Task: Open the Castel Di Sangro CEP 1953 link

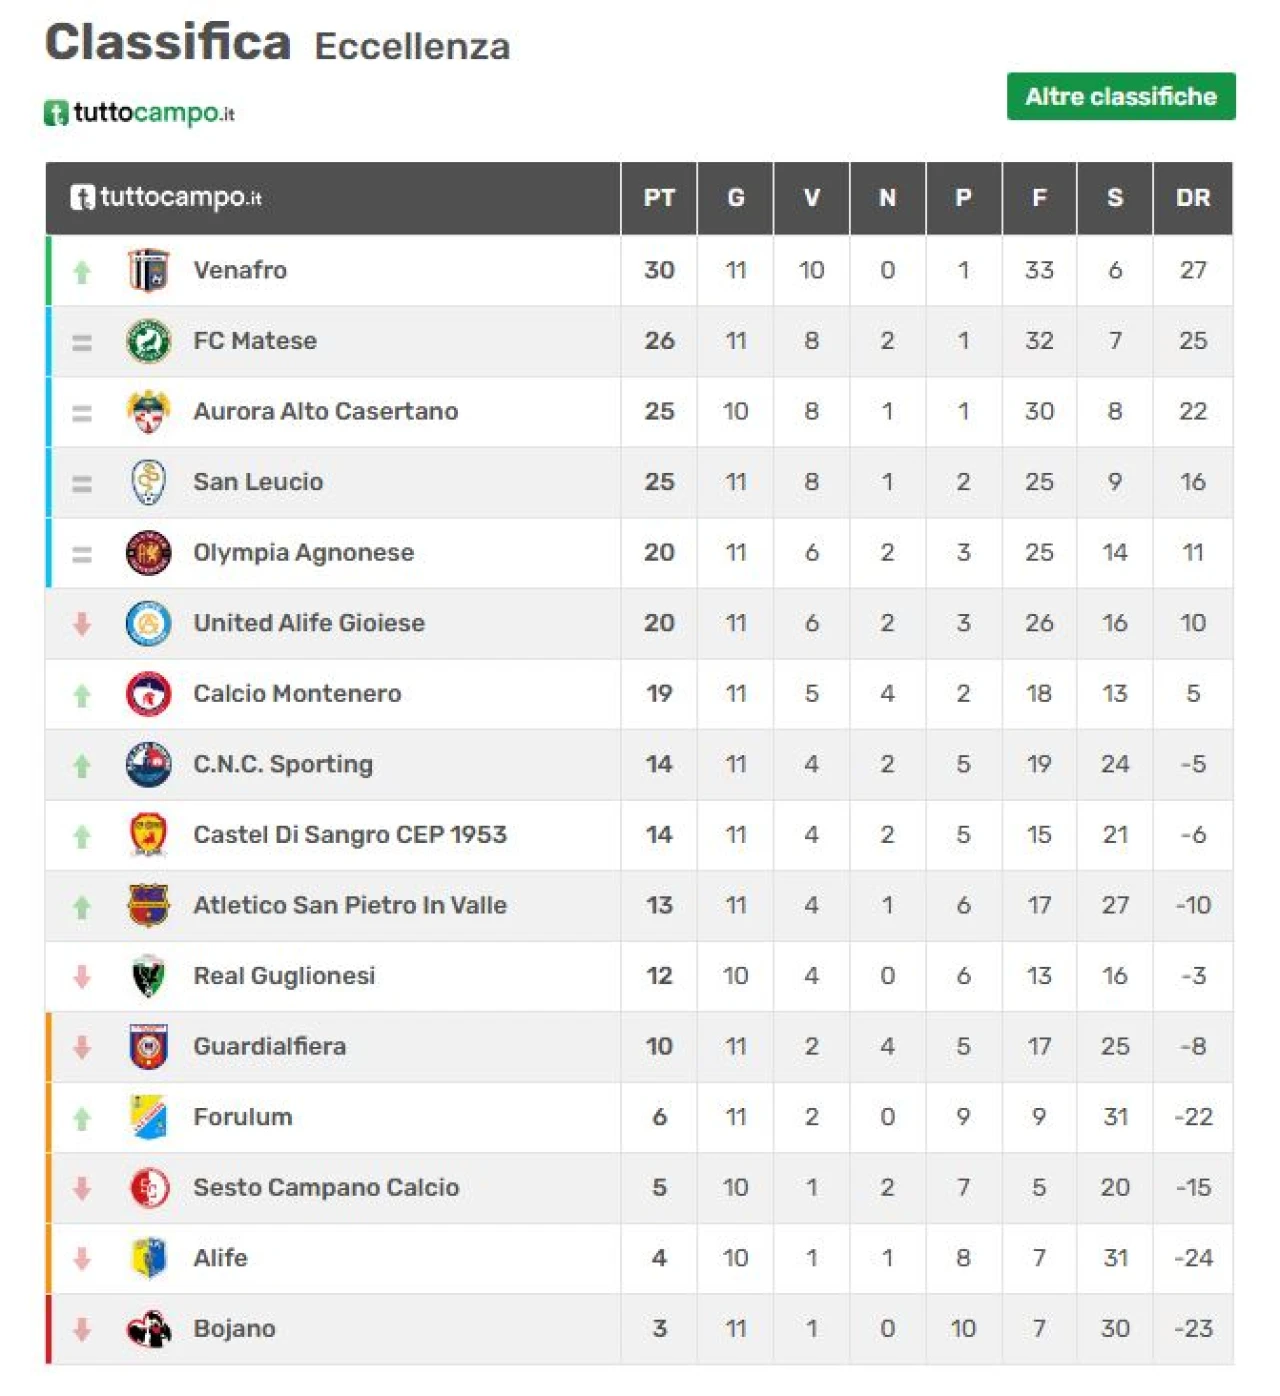Action: 350,835
